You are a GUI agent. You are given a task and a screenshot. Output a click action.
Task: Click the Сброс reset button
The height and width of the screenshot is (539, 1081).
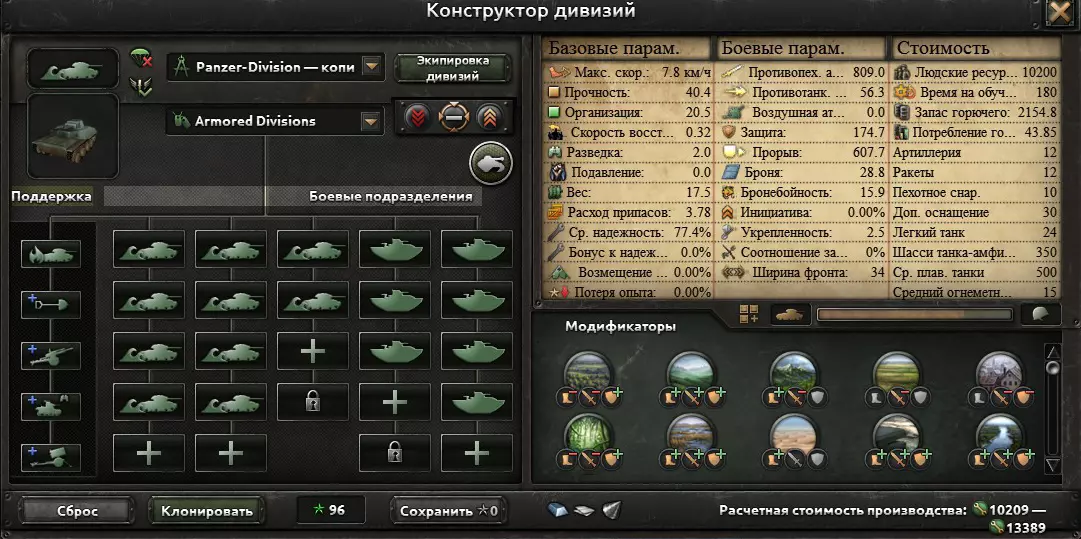click(77, 511)
